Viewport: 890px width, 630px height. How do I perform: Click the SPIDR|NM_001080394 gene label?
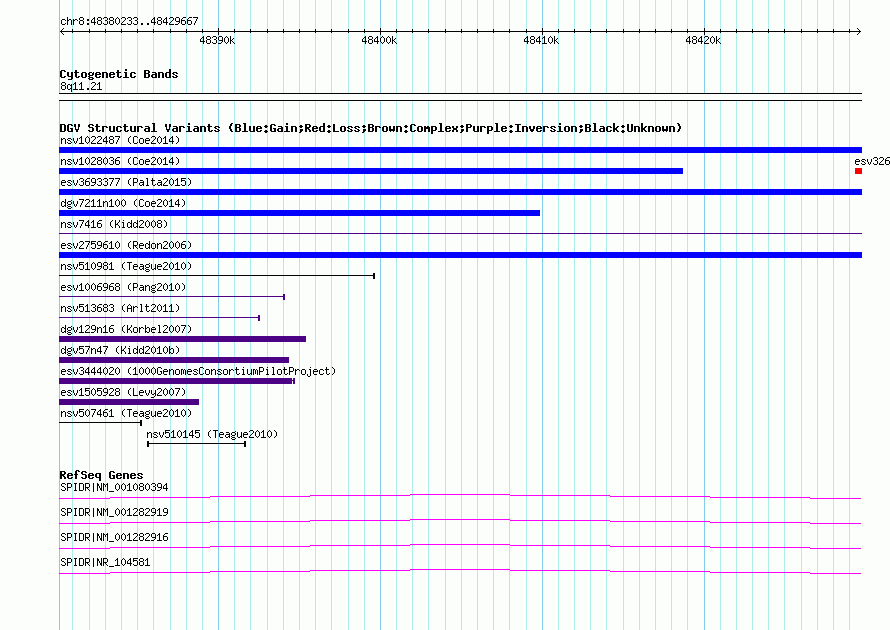click(x=114, y=488)
